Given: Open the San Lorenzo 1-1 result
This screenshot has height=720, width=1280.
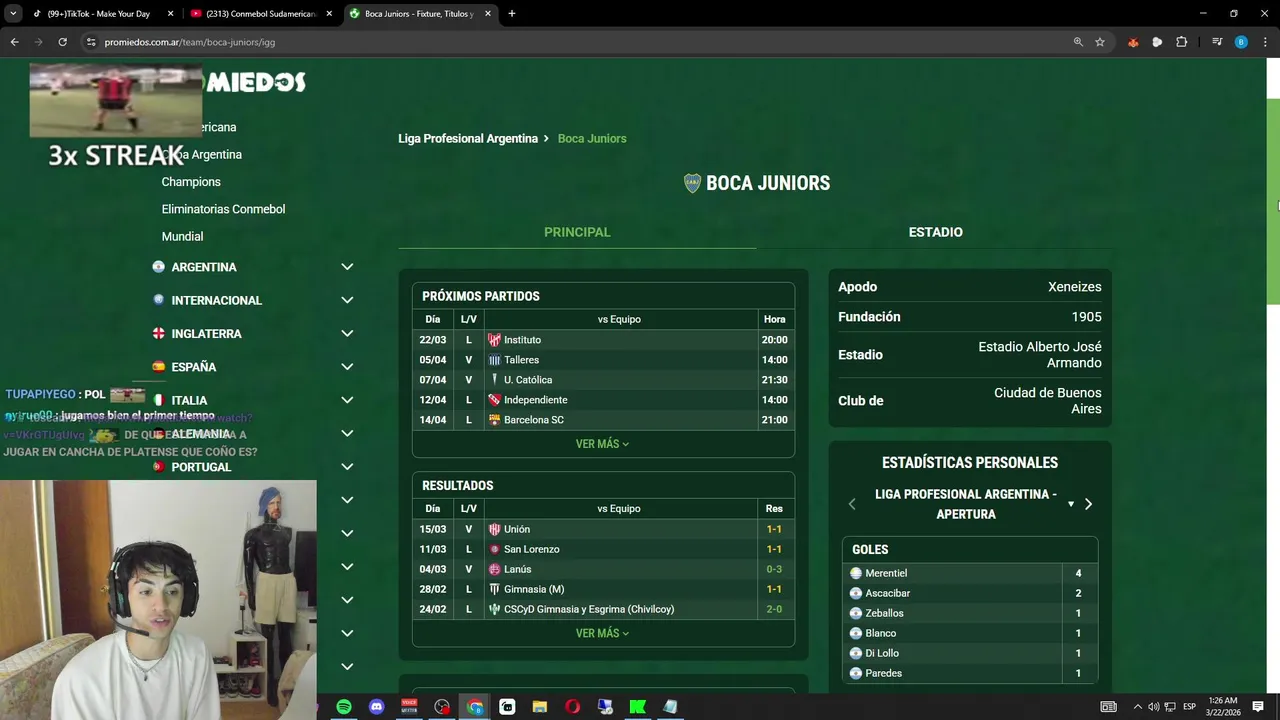Looking at the screenshot, I should (x=603, y=549).
